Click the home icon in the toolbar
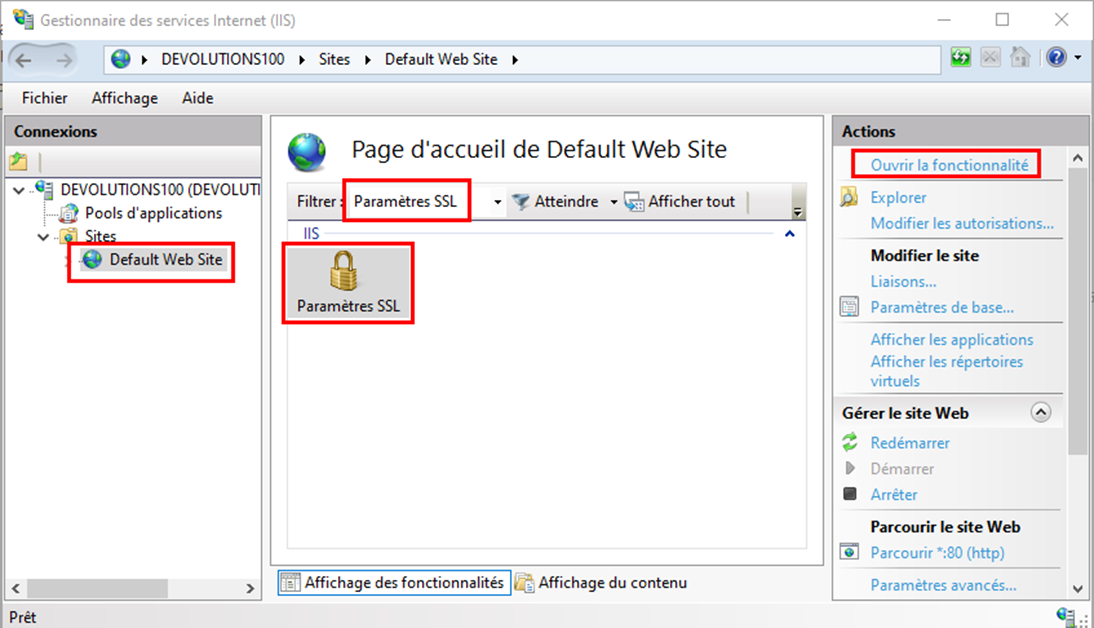The height and width of the screenshot is (628, 1094). (1021, 57)
